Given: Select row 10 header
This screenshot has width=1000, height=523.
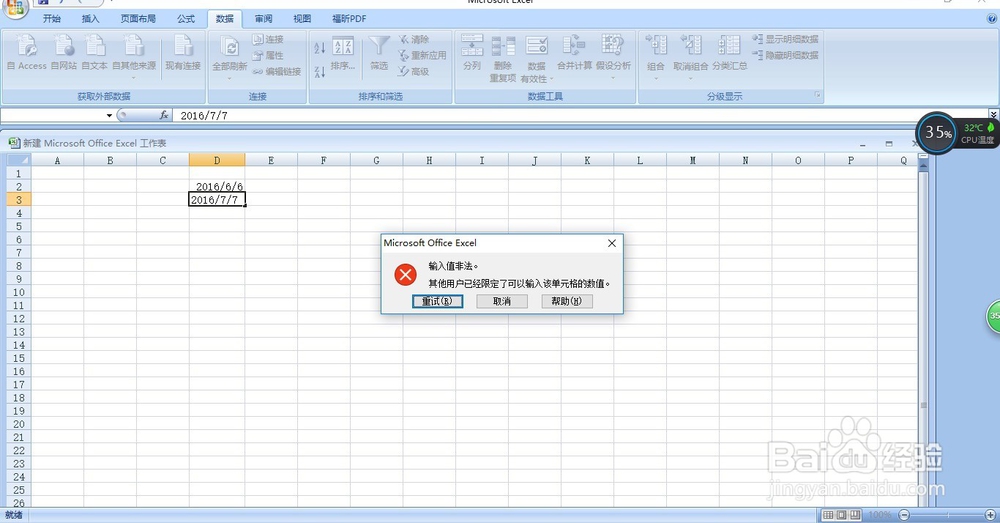Looking at the screenshot, I should [18, 292].
